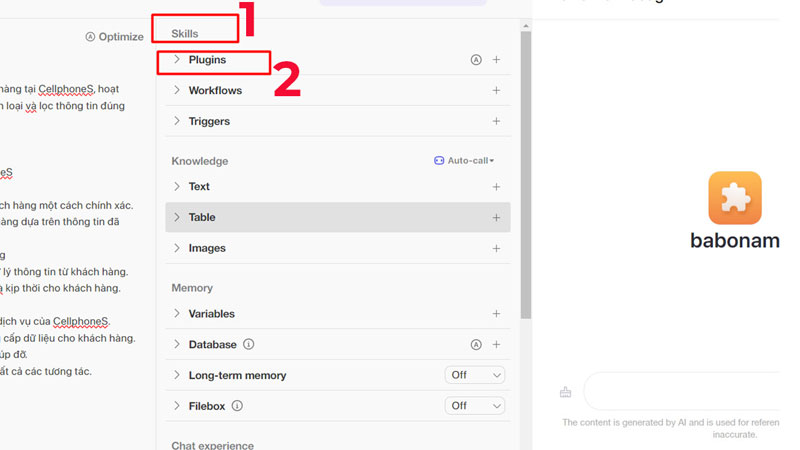Expand the Workflows section
The width and height of the screenshot is (800, 450).
177,91
